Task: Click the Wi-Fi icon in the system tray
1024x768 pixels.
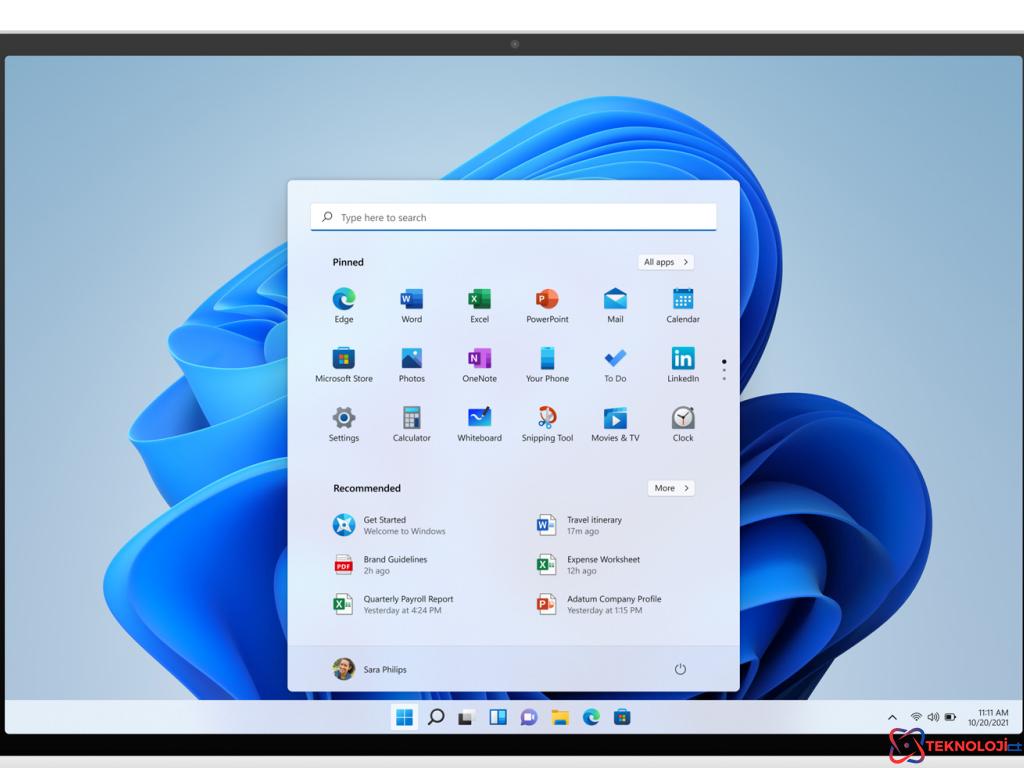Action: (914, 716)
